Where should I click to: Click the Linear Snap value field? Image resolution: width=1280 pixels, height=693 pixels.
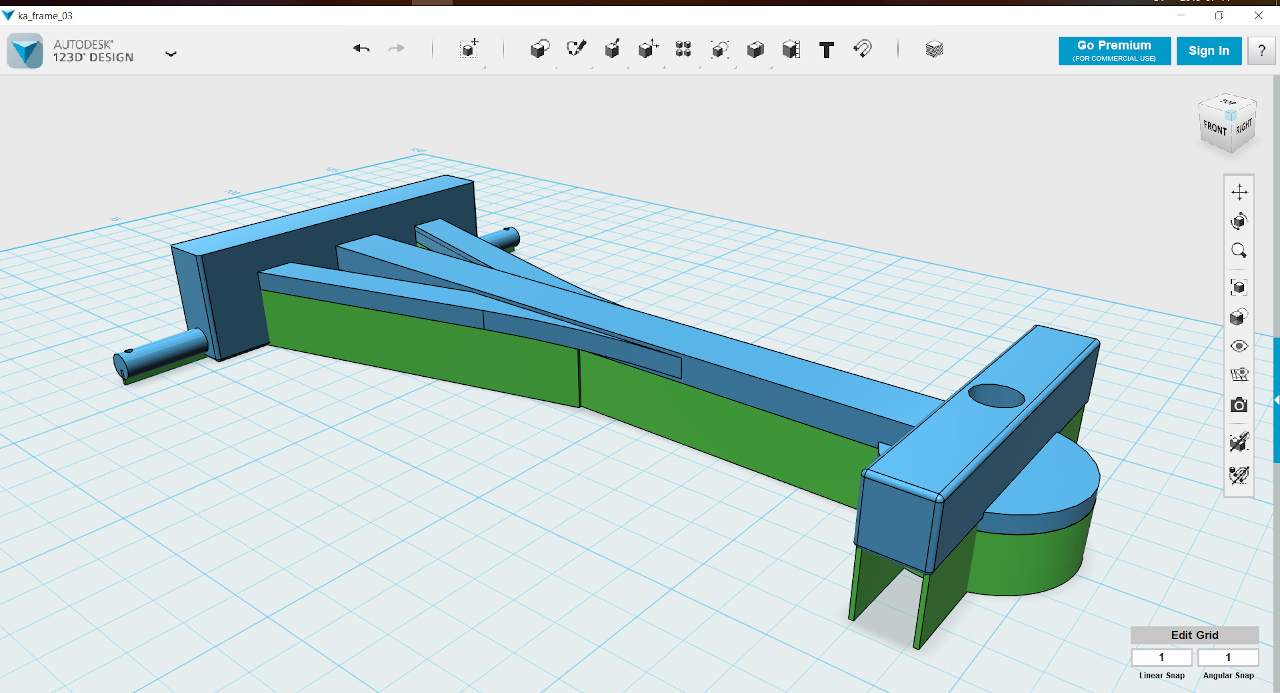click(1162, 657)
